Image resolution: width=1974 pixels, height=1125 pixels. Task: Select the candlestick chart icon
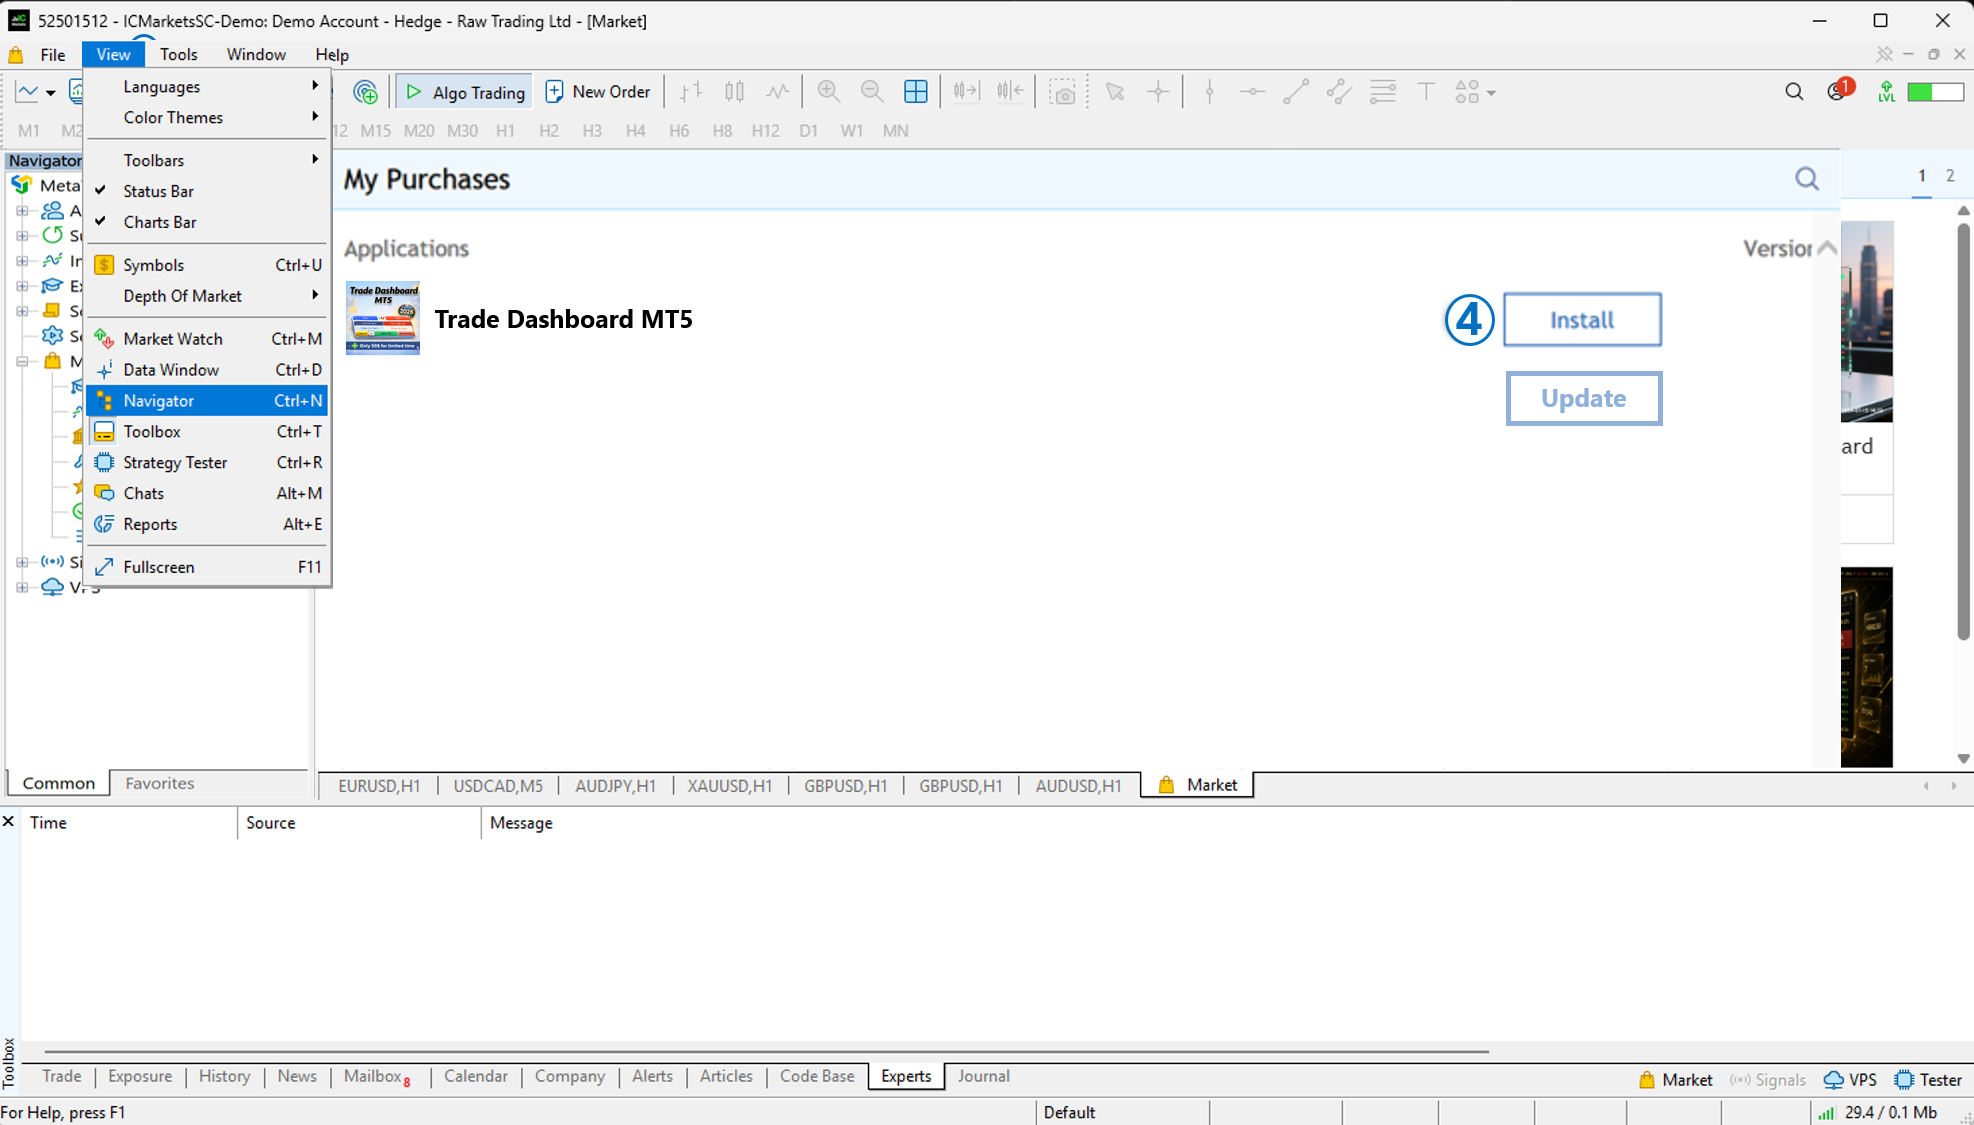tap(734, 92)
